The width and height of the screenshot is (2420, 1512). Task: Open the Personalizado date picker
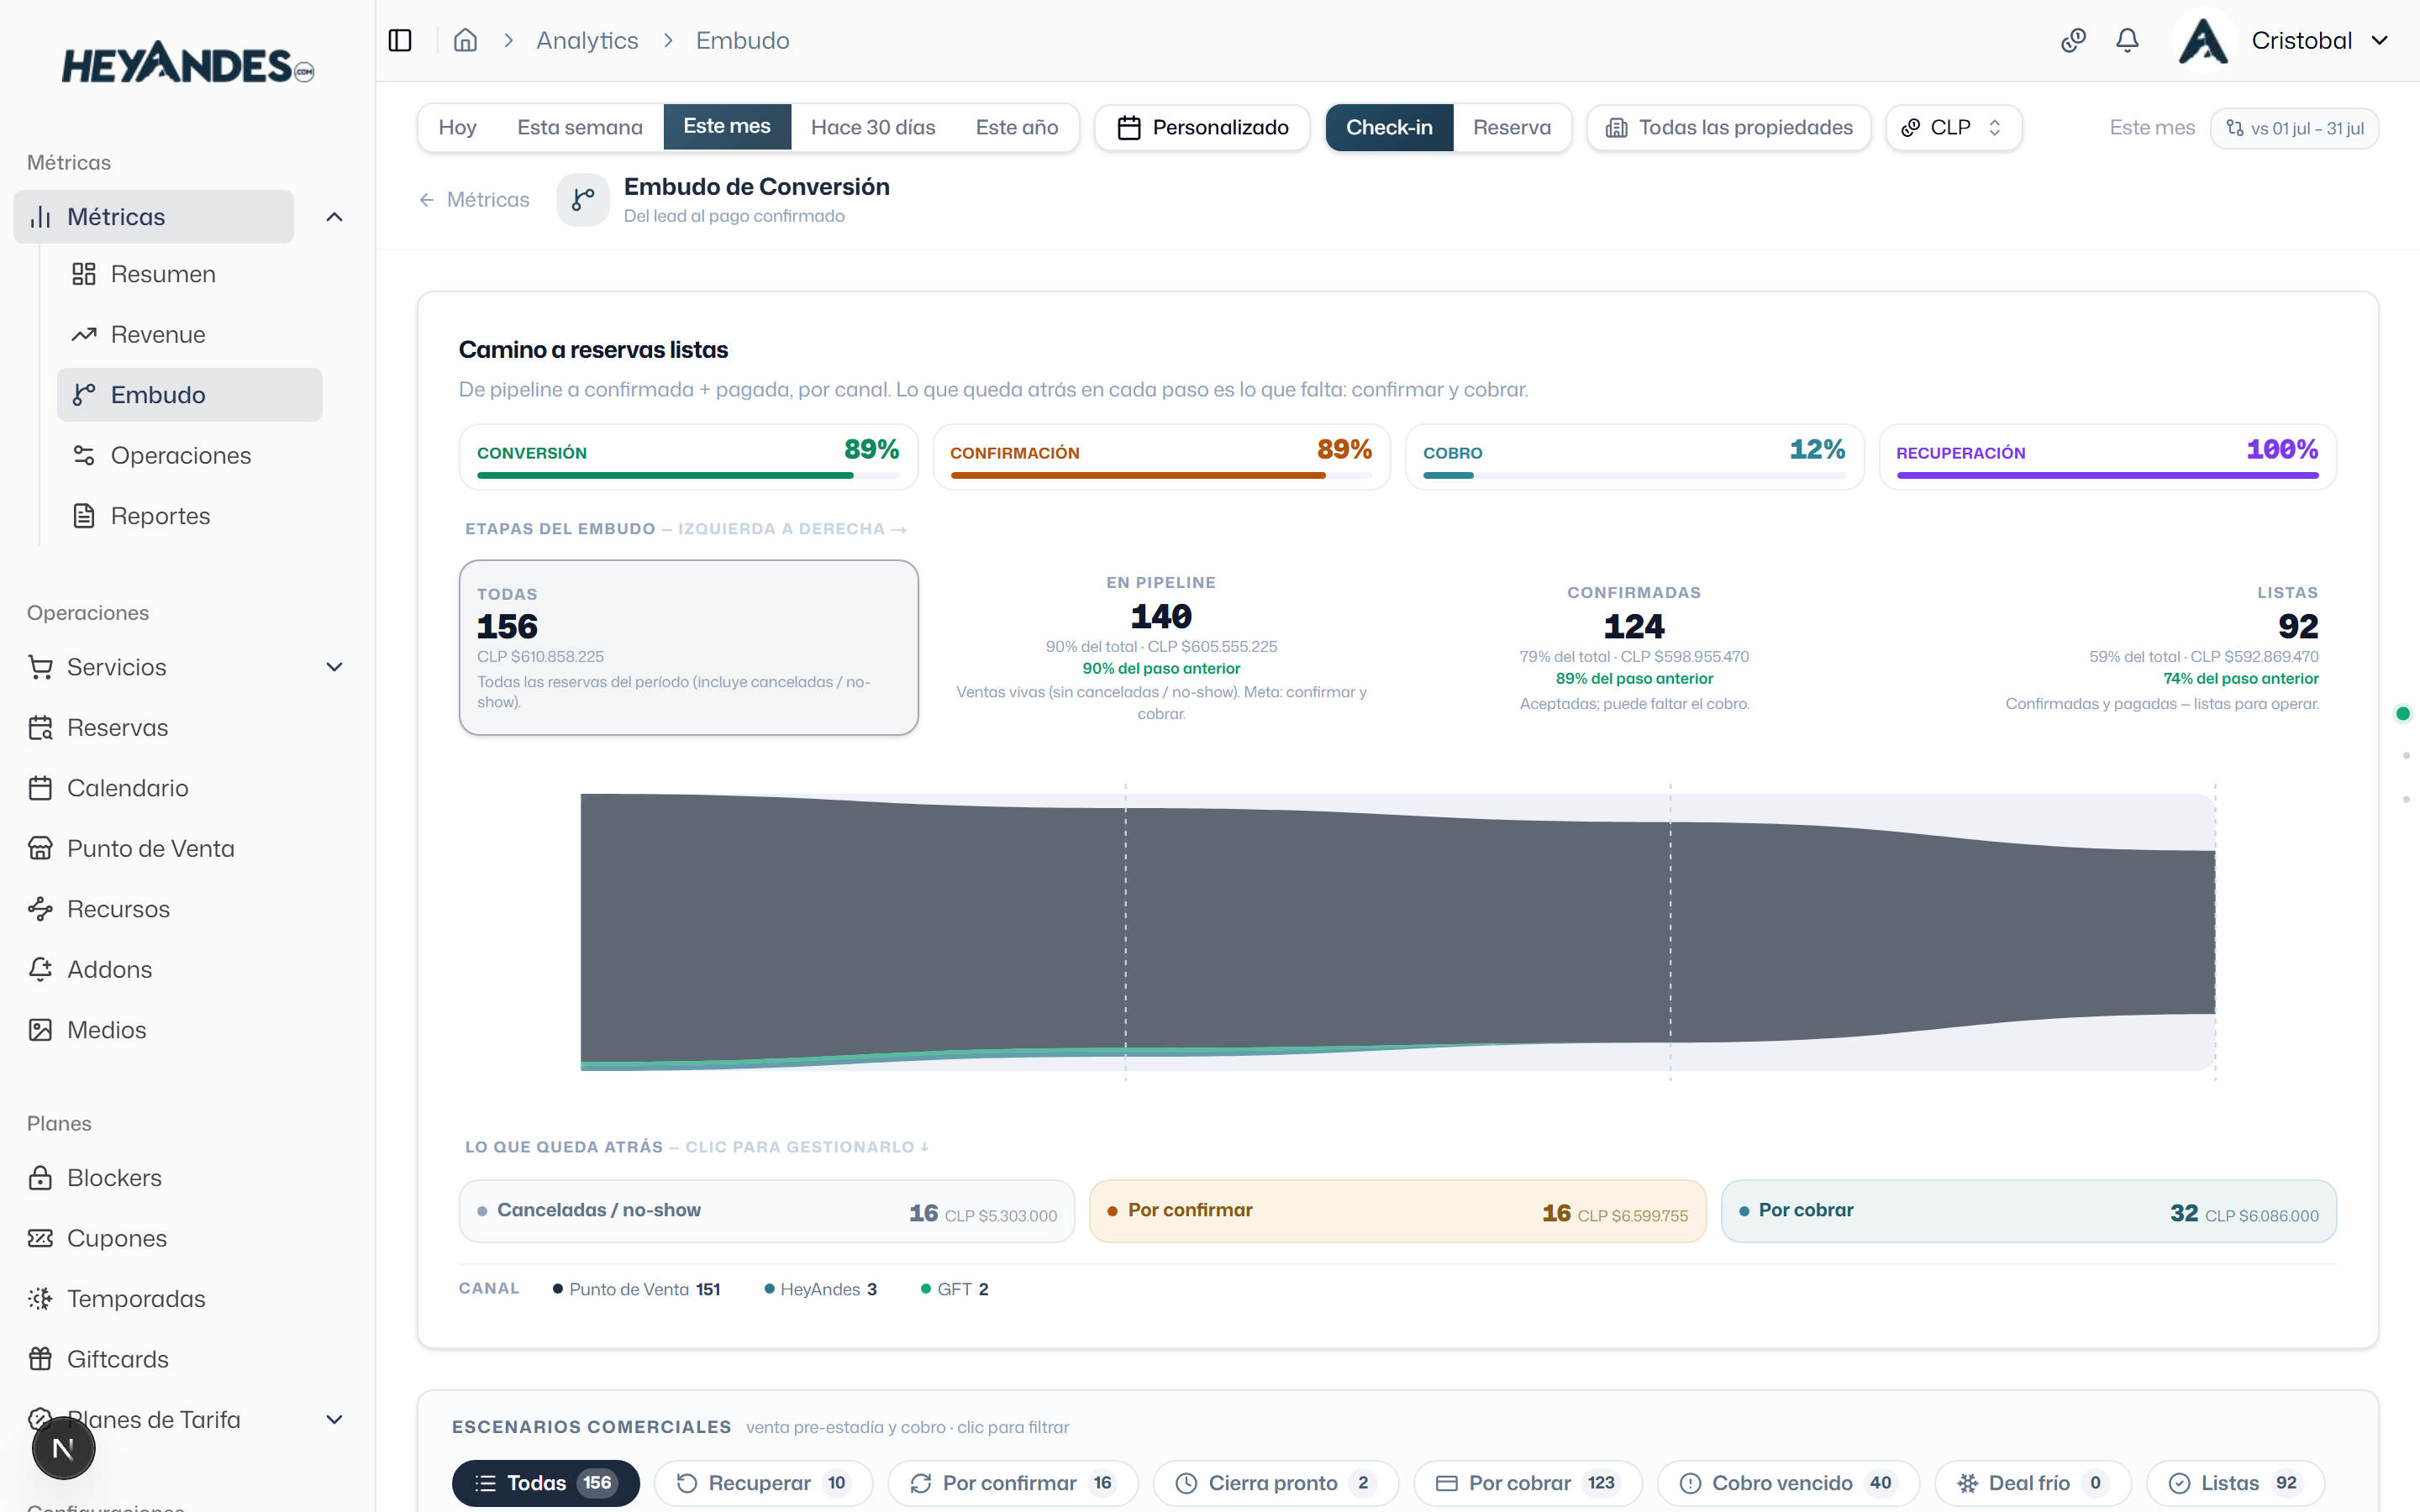1202,127
